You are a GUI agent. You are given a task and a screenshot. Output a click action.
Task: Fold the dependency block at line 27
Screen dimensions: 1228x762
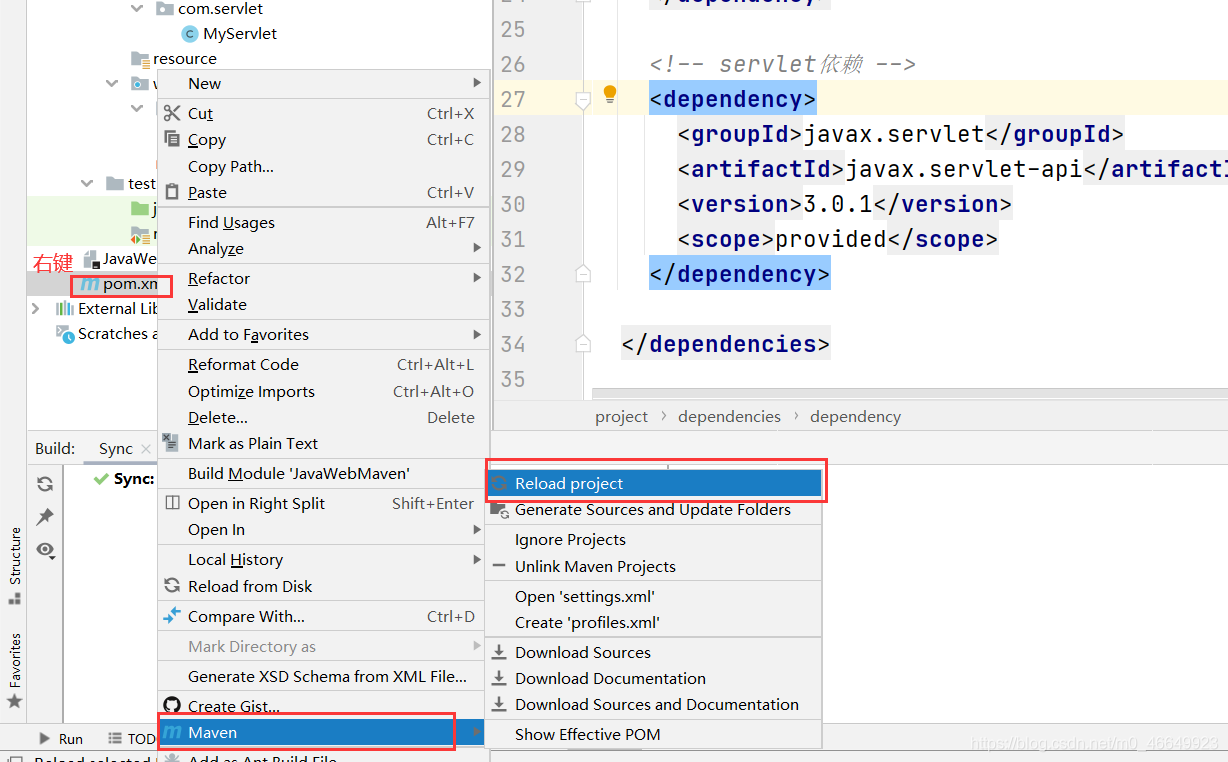[583, 100]
